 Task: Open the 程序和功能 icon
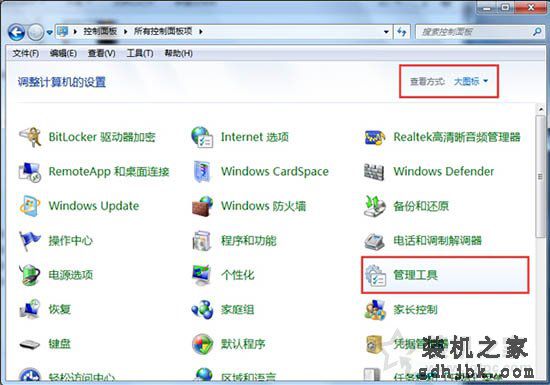(x=202, y=241)
